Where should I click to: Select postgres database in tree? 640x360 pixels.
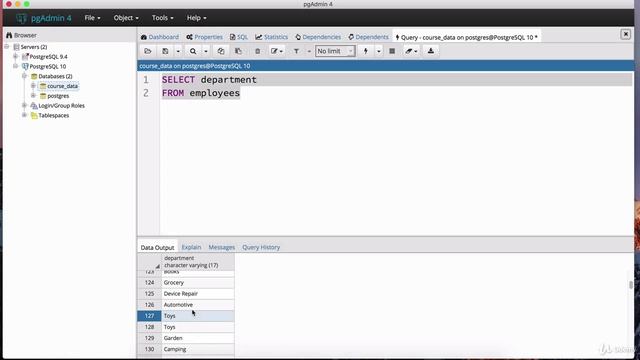58,96
